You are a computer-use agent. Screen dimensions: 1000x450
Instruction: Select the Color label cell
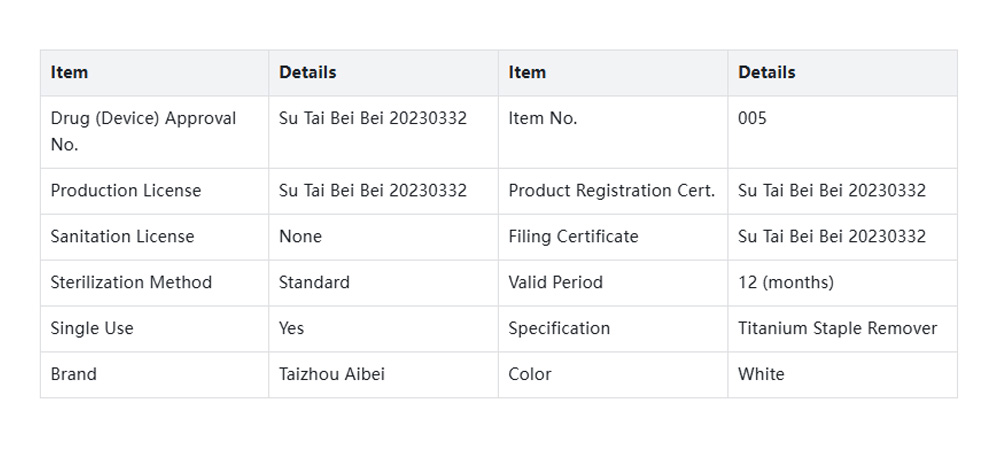click(530, 374)
